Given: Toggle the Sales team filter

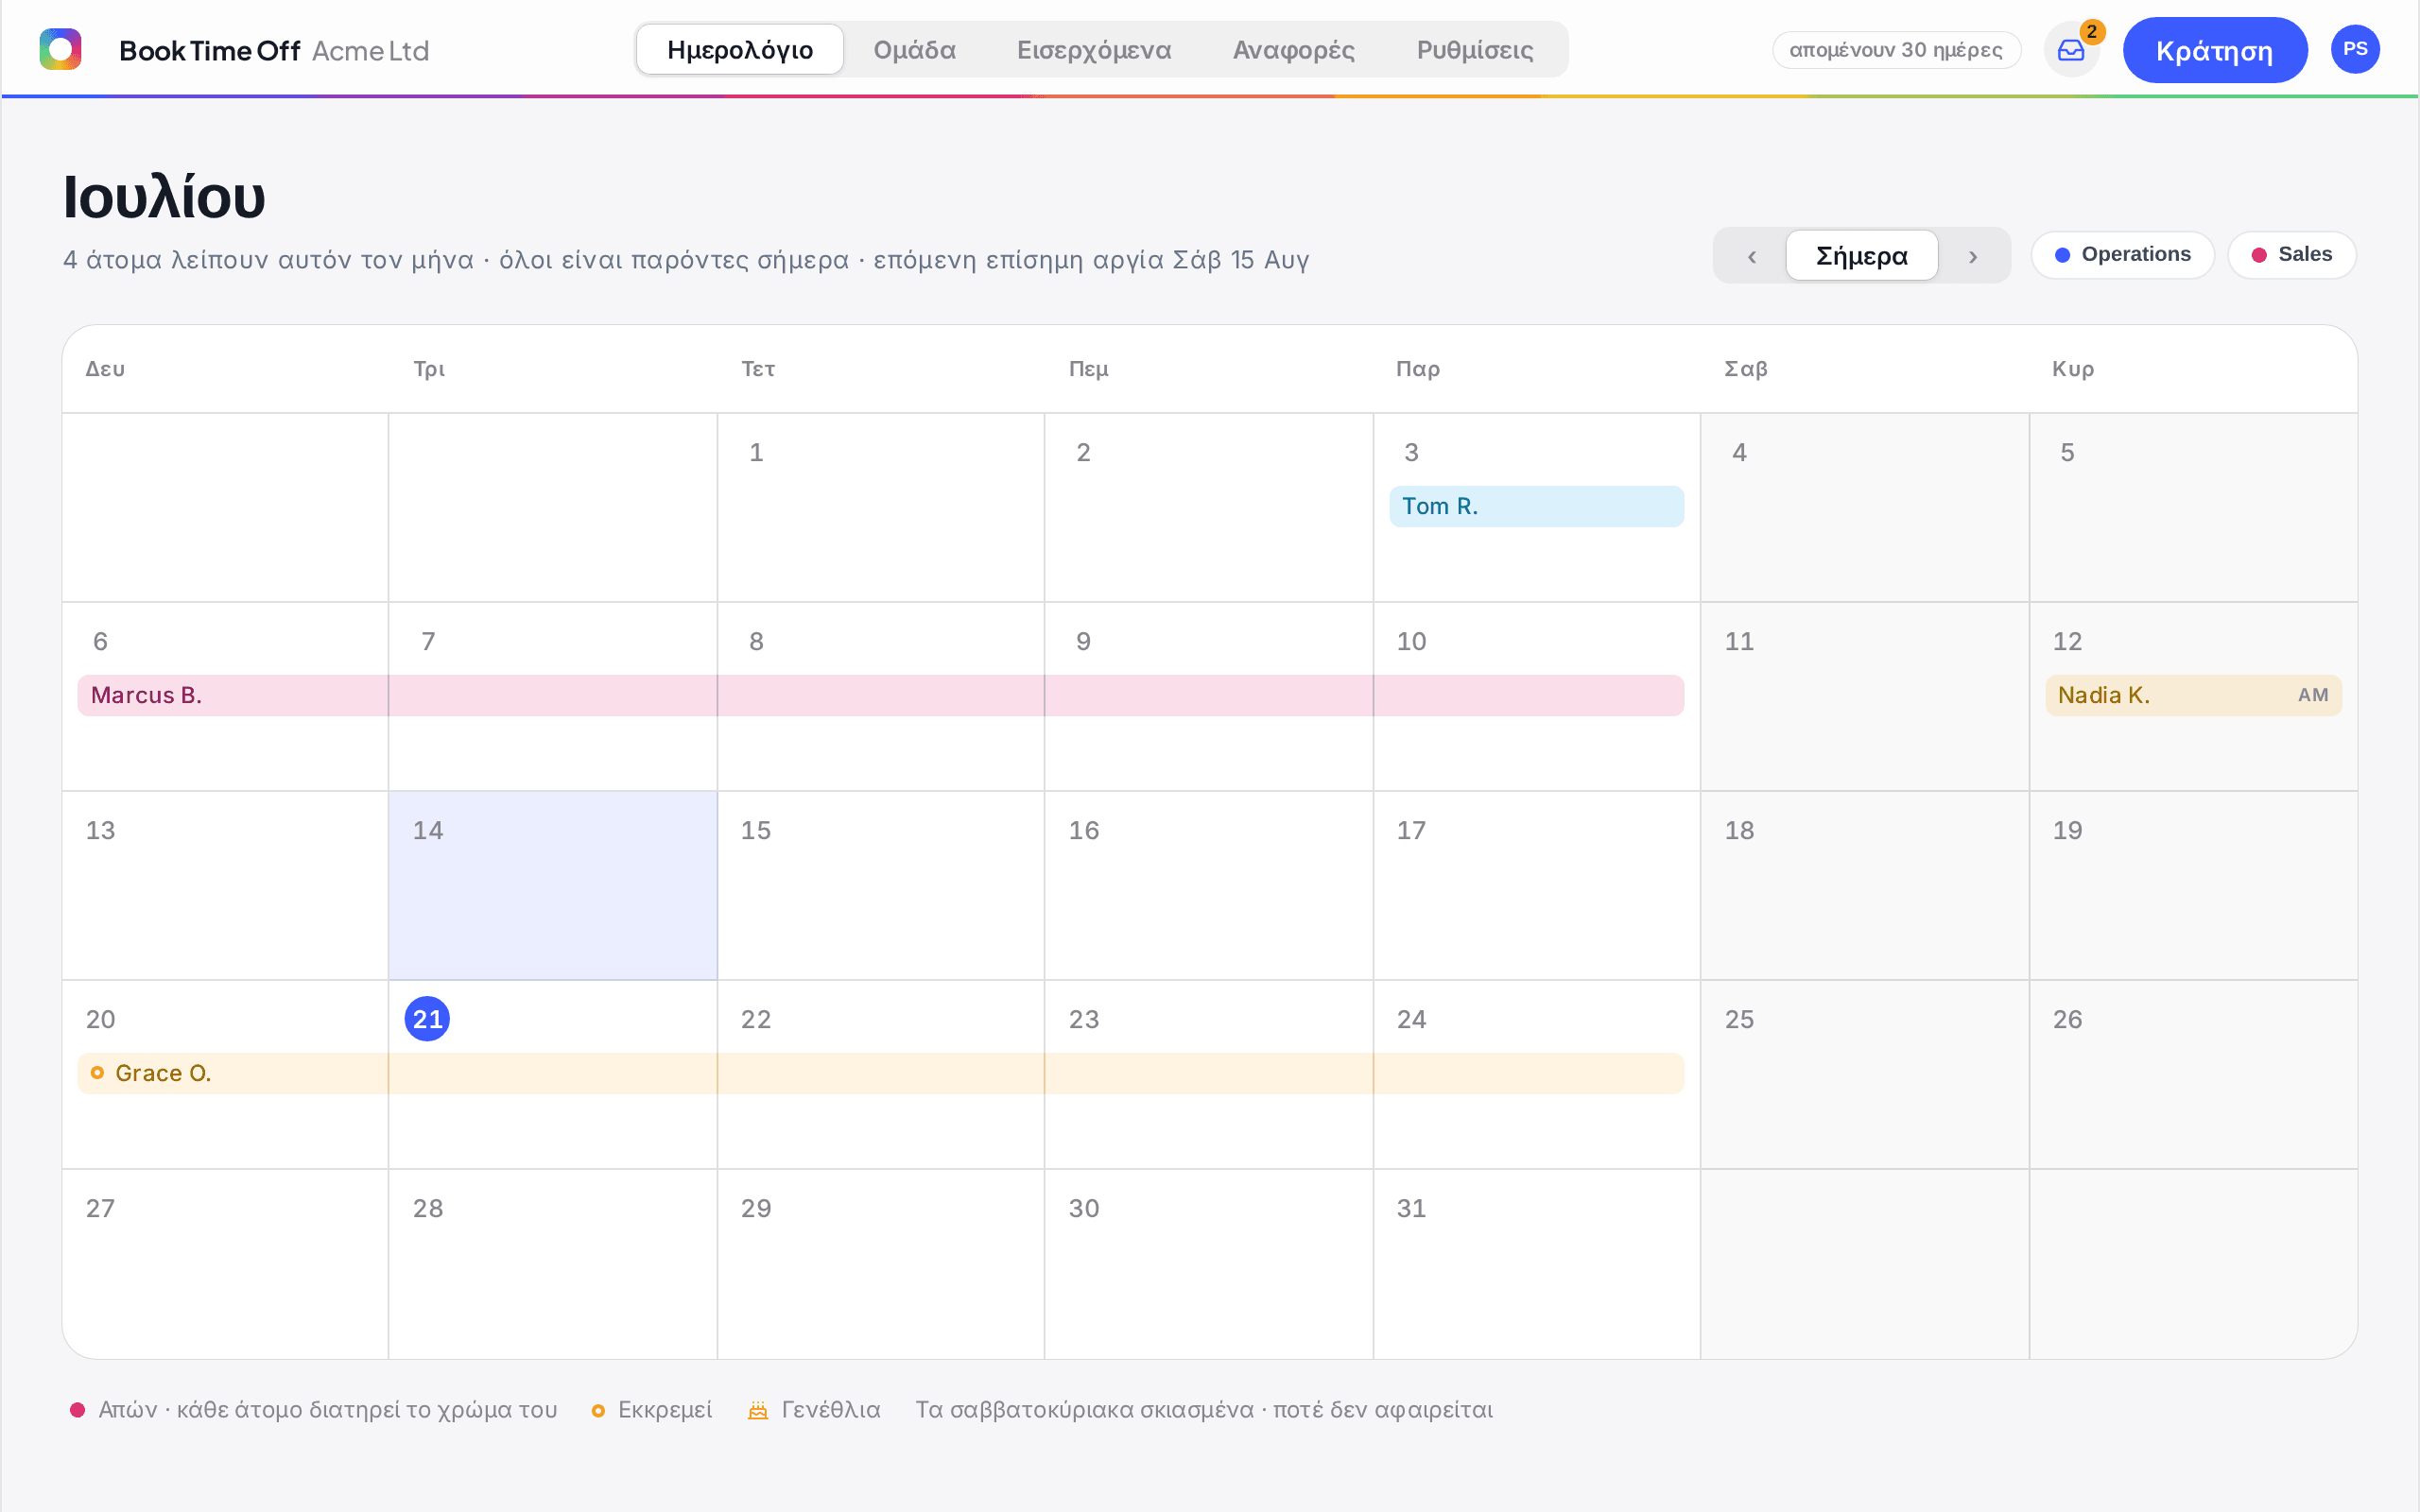Looking at the screenshot, I should (x=2291, y=255).
